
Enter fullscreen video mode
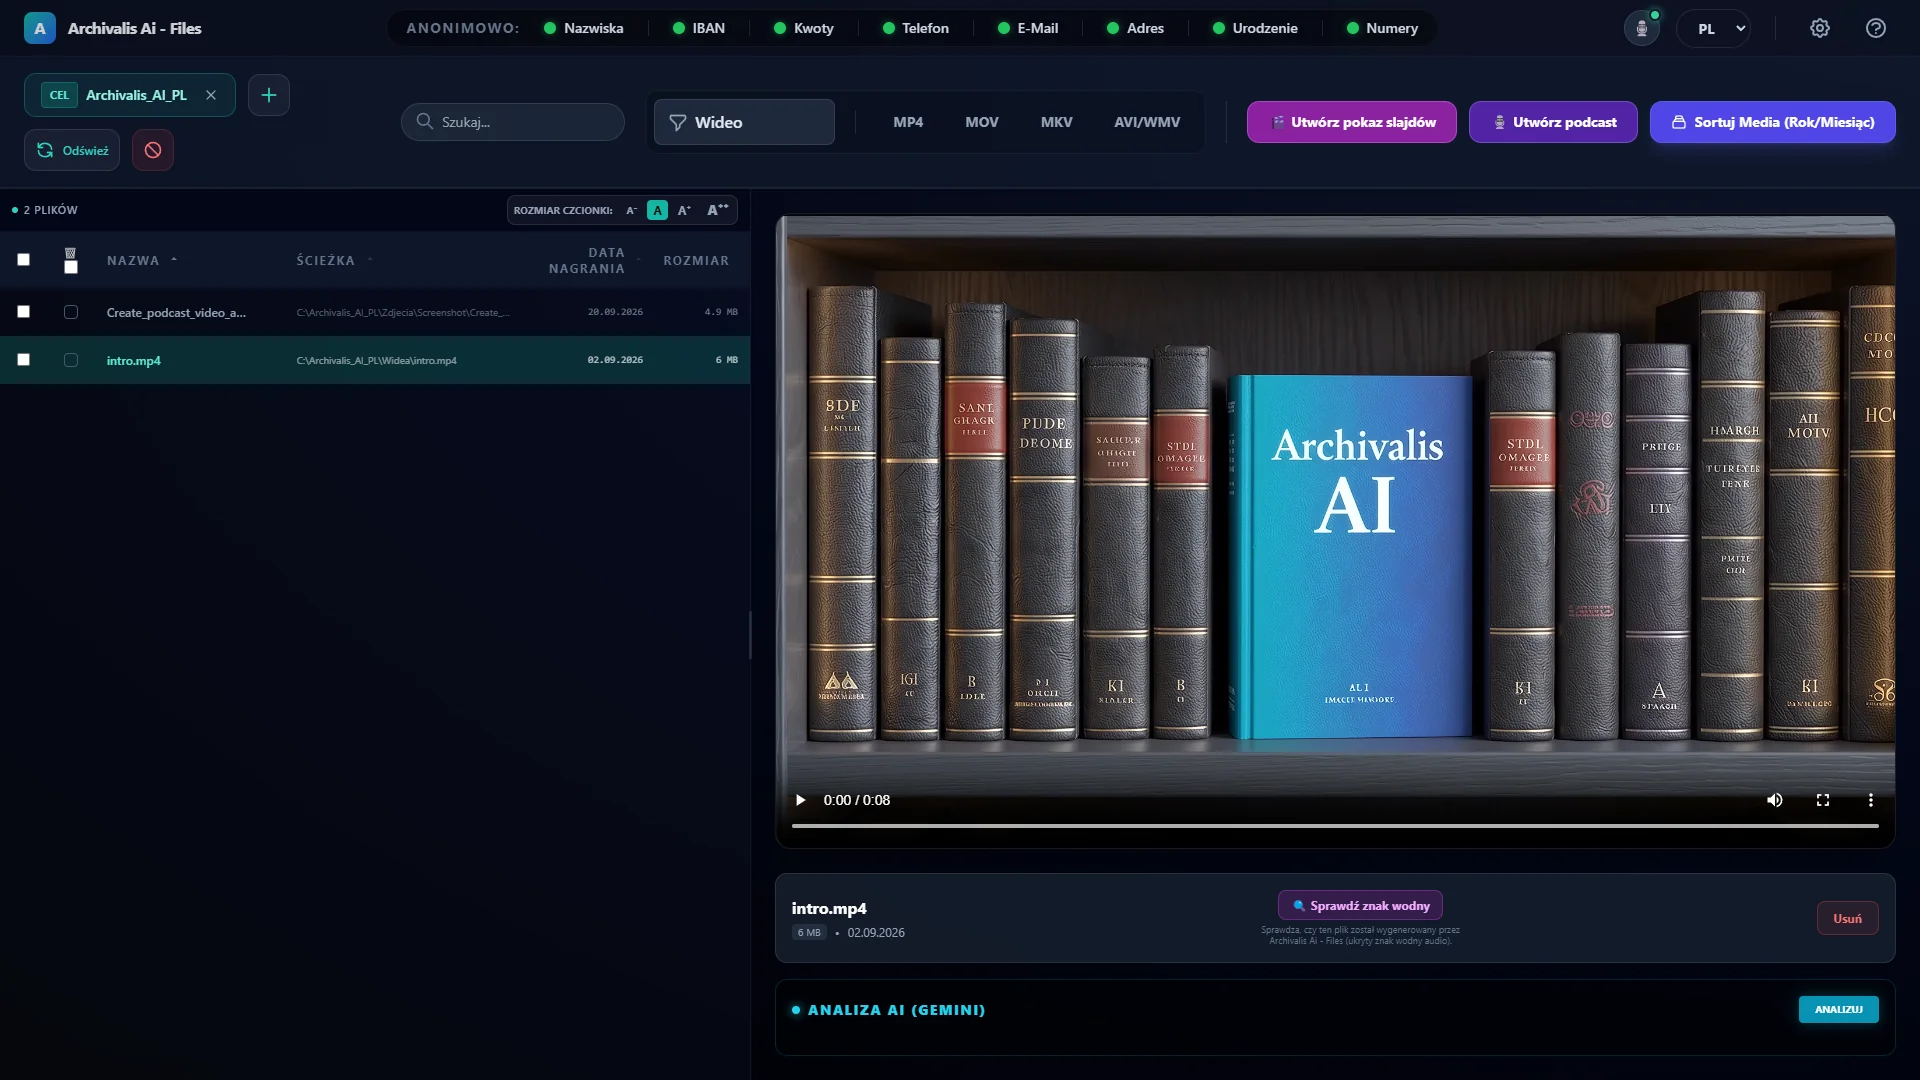[1823, 800]
